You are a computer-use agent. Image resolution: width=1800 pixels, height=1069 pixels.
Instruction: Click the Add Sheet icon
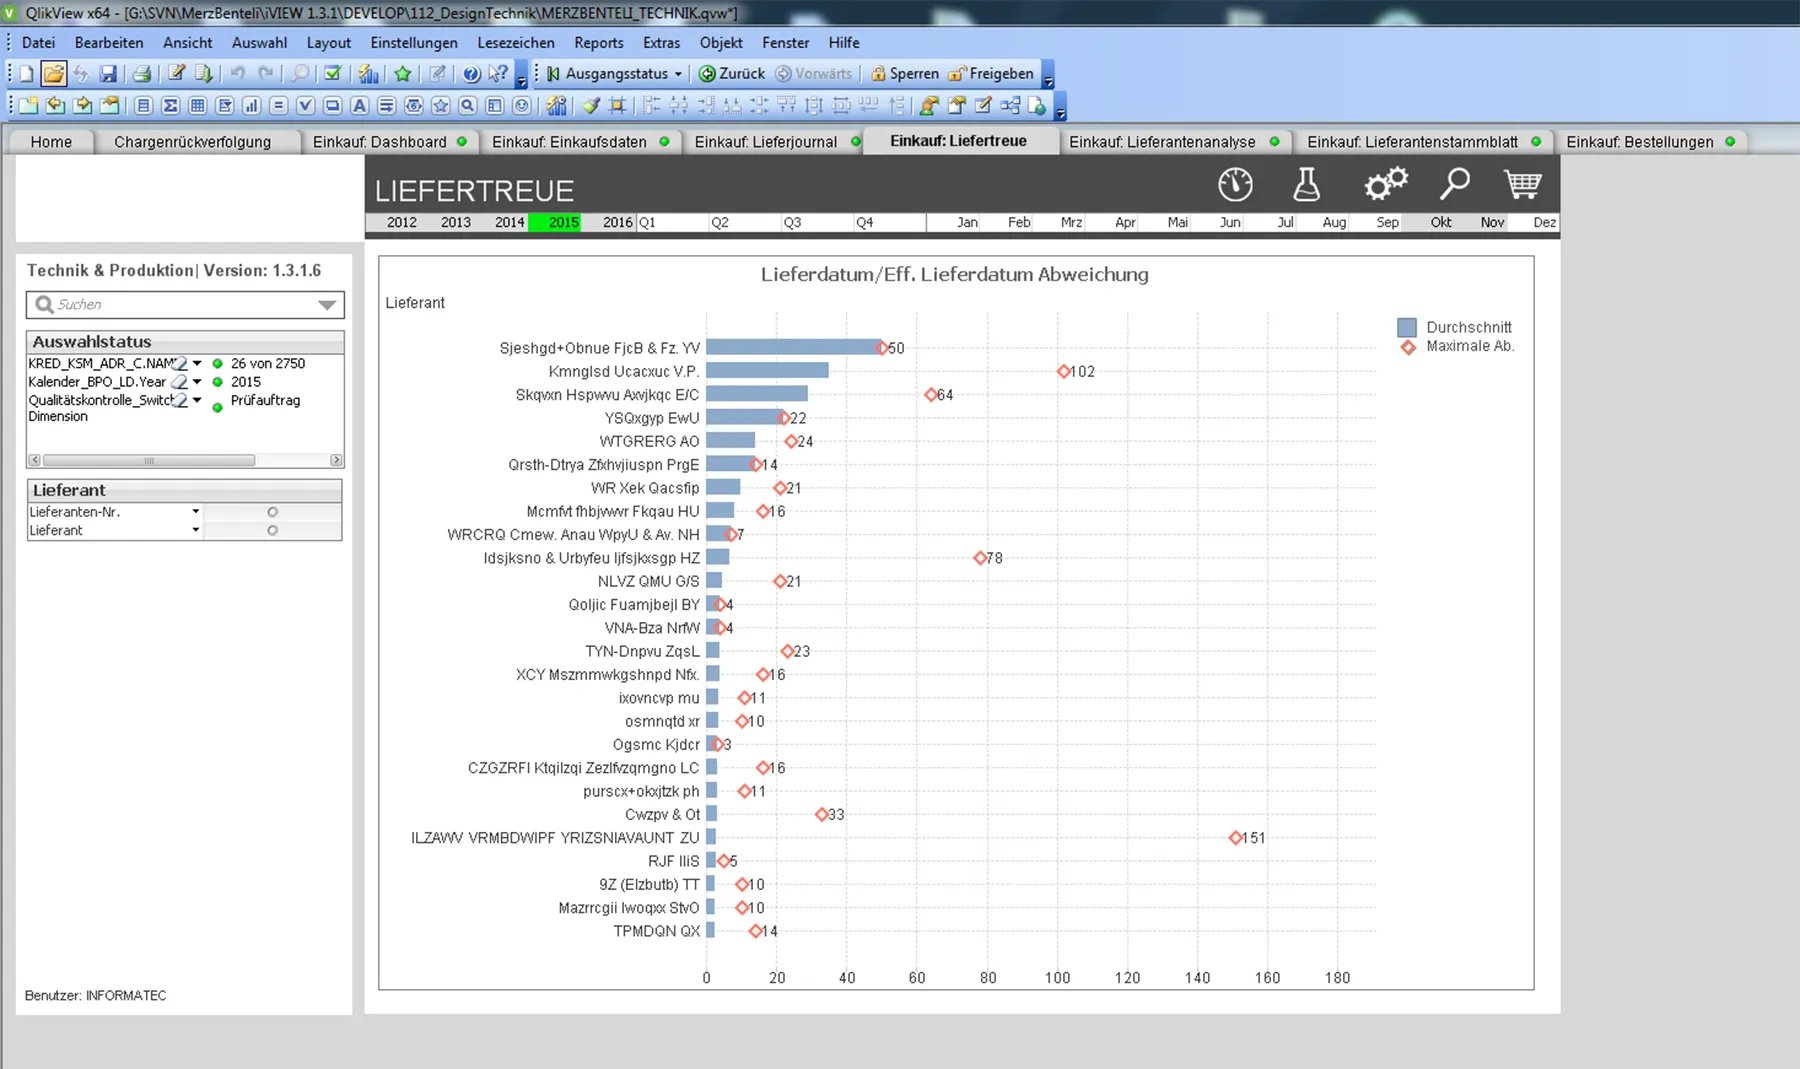pos(28,105)
